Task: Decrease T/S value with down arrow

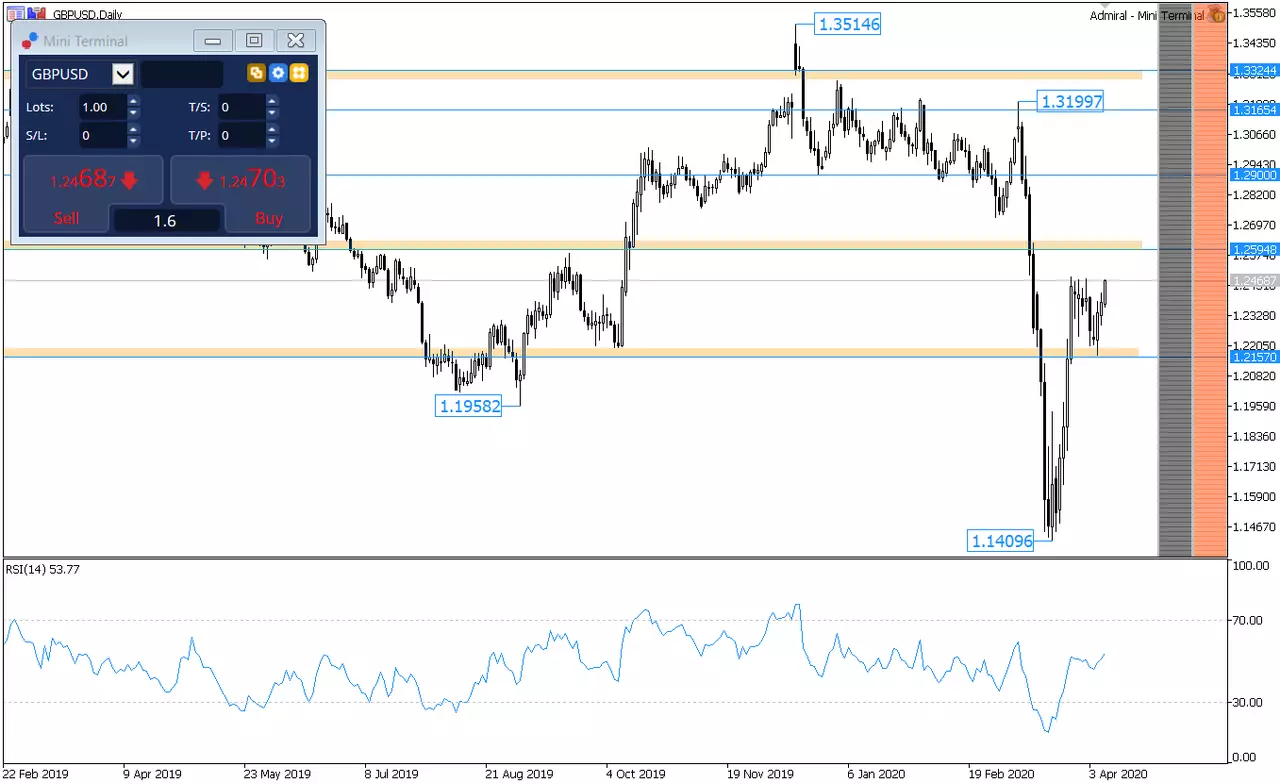Action: (x=272, y=113)
